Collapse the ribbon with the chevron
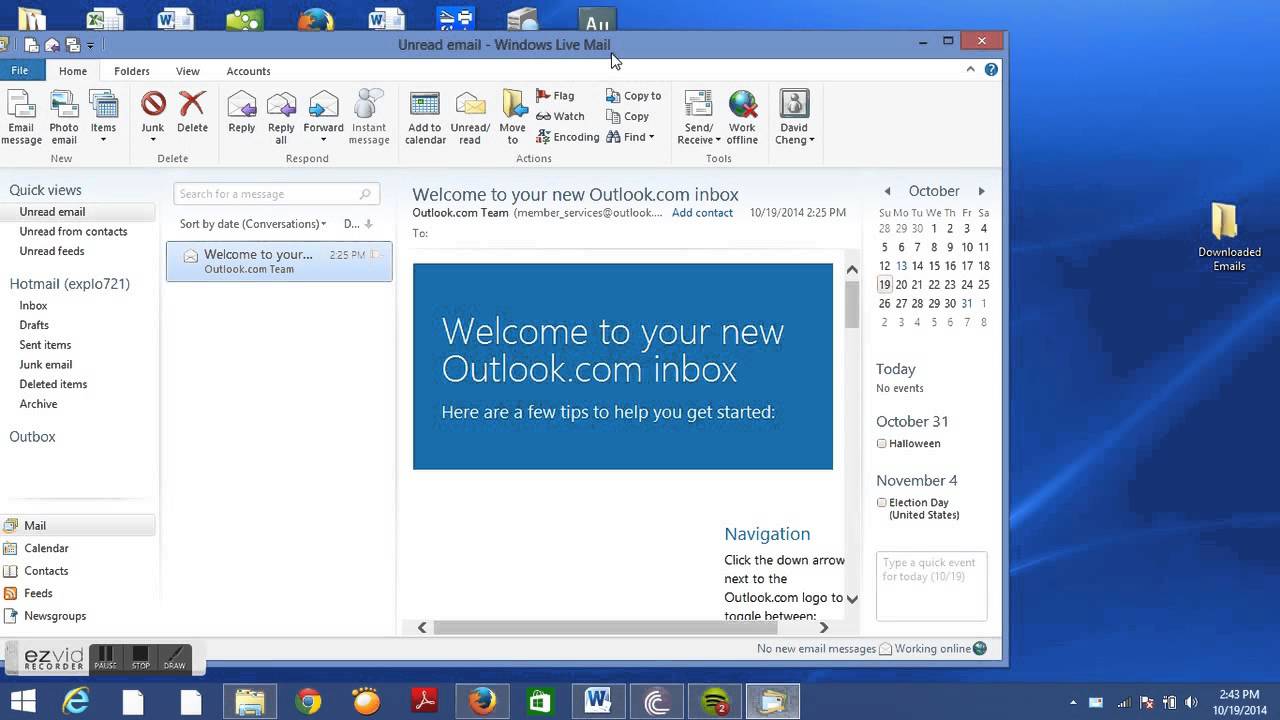1280x720 pixels. click(970, 70)
